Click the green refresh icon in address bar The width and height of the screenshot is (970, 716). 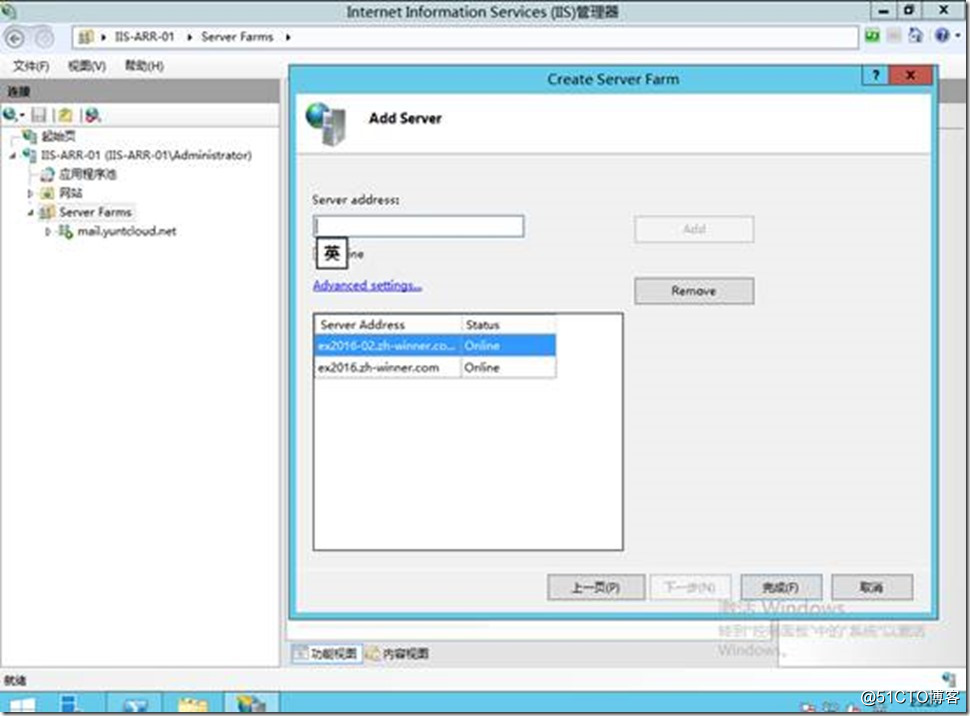point(872,36)
